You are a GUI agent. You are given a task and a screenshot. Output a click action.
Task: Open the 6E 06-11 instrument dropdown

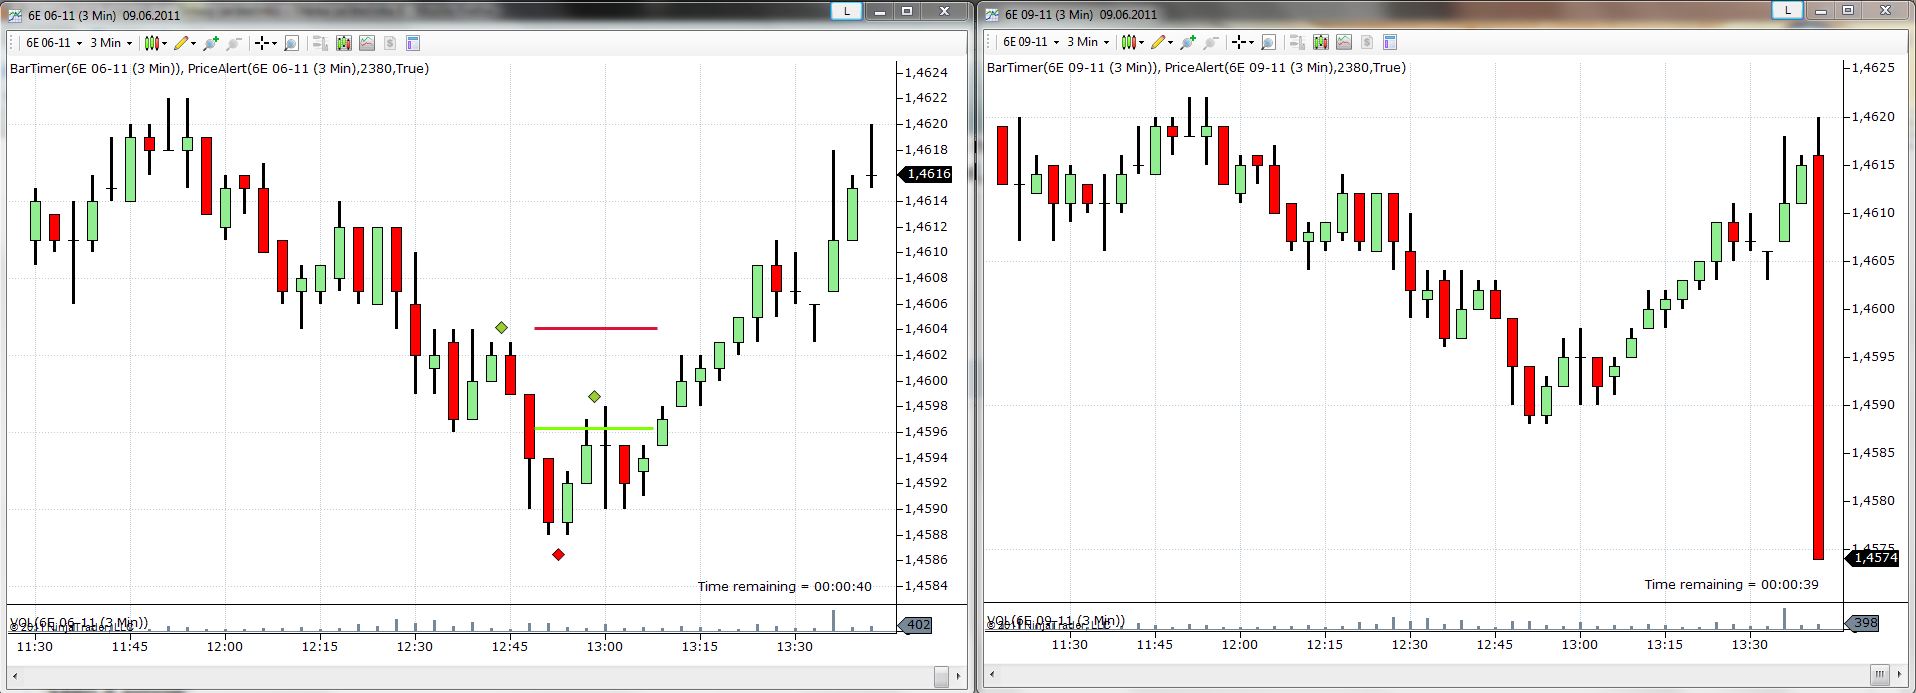point(53,43)
